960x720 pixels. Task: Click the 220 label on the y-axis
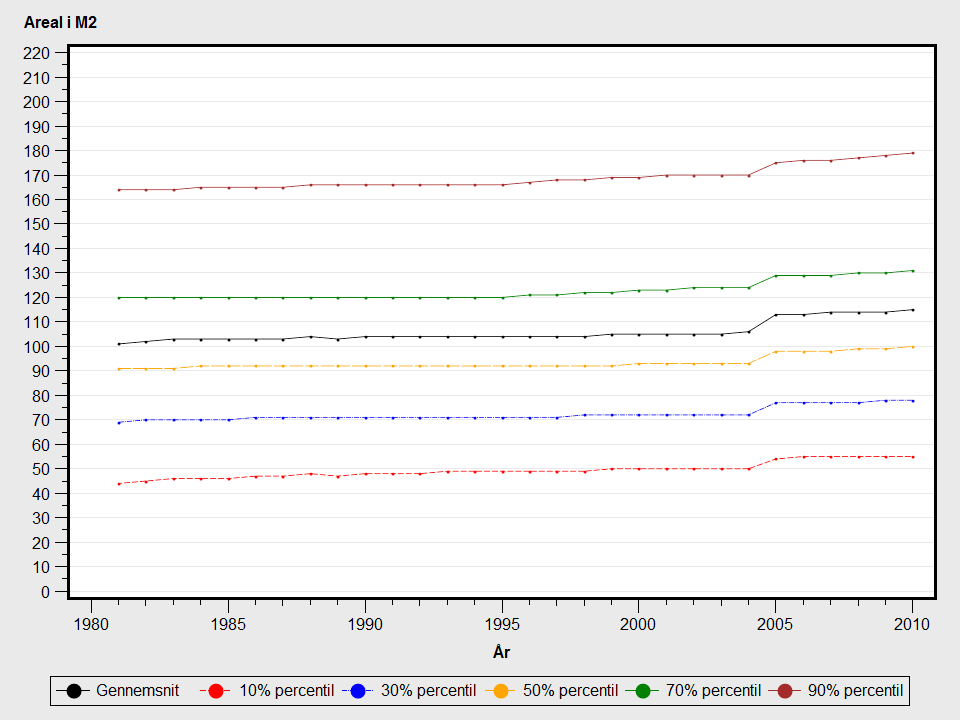click(36, 53)
